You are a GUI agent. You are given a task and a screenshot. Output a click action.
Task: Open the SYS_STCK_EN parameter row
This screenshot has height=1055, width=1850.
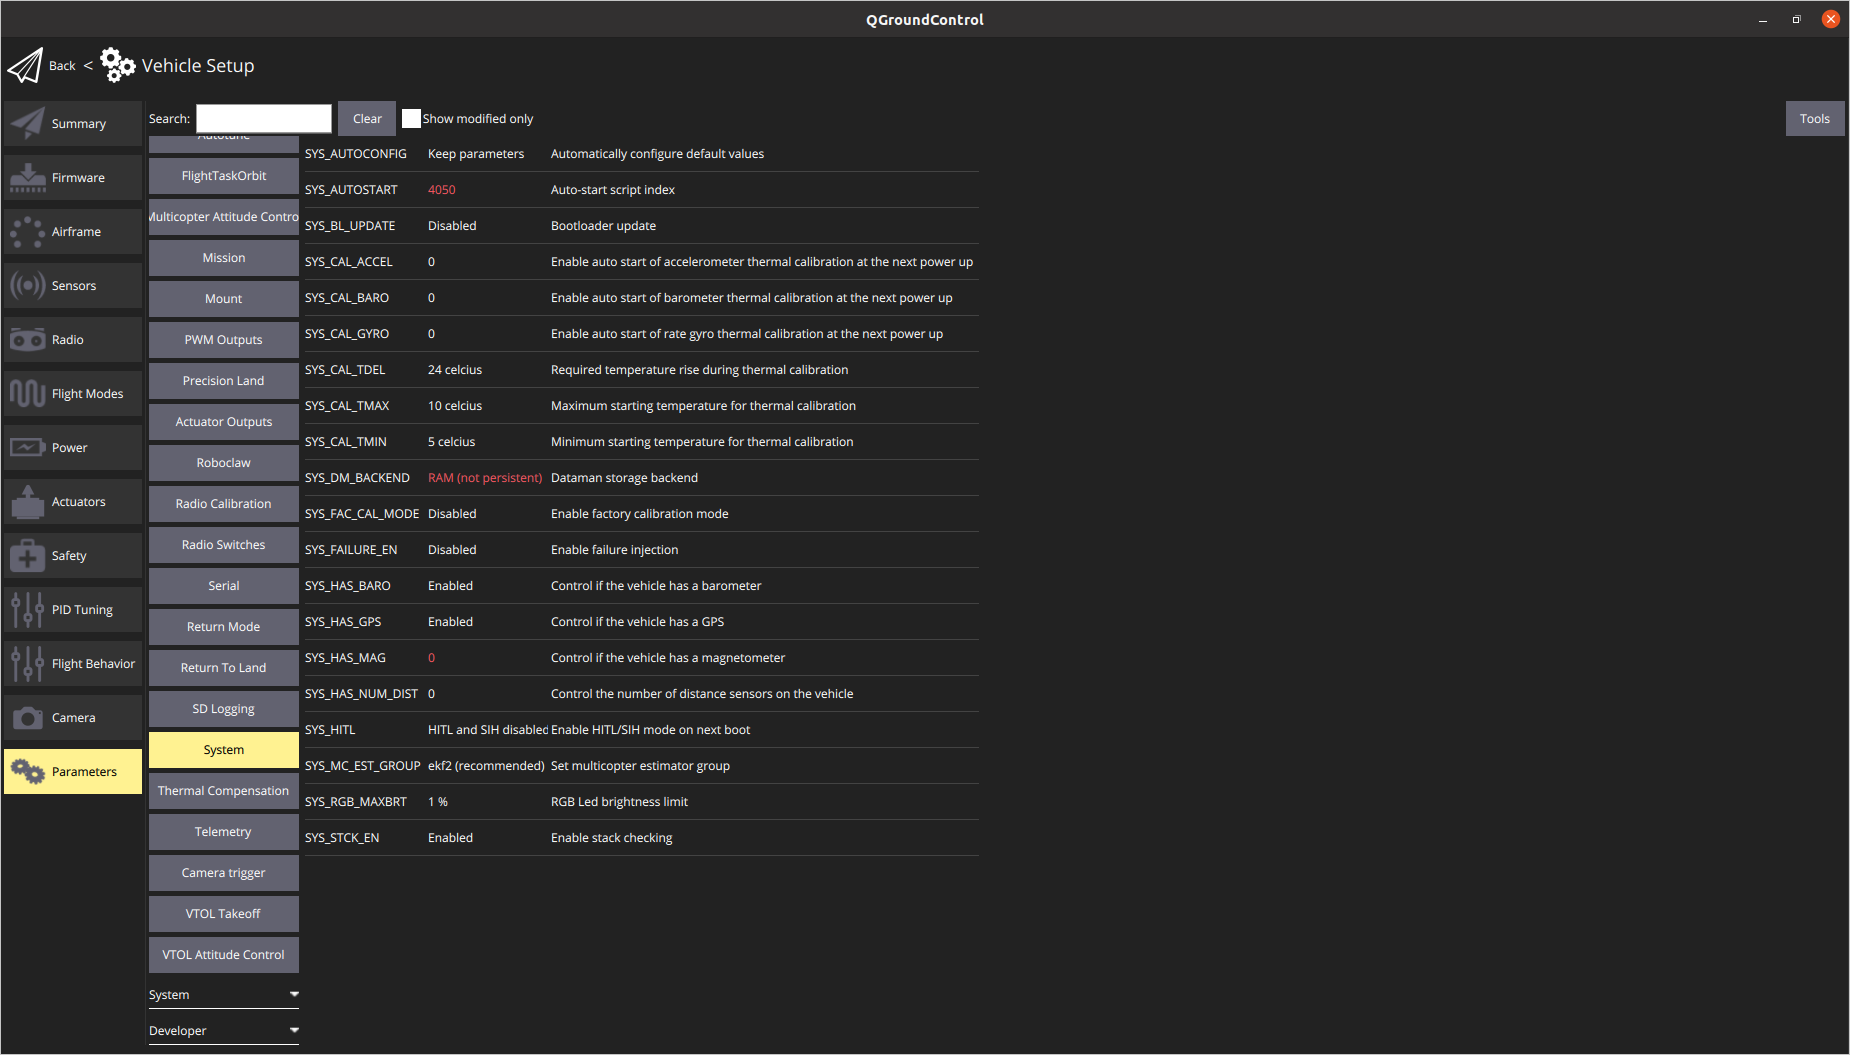(x=641, y=838)
